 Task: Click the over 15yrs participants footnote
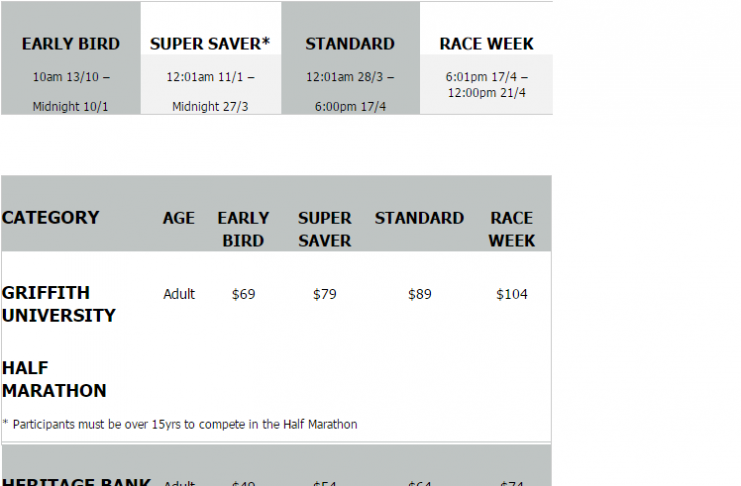(x=180, y=424)
